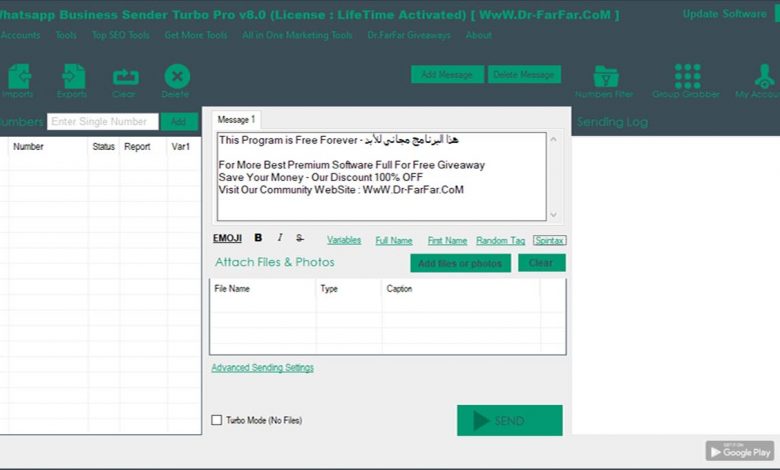
Task: Enable Turbo Mode (No Files) checkbox
Action: pyautogui.click(x=217, y=420)
